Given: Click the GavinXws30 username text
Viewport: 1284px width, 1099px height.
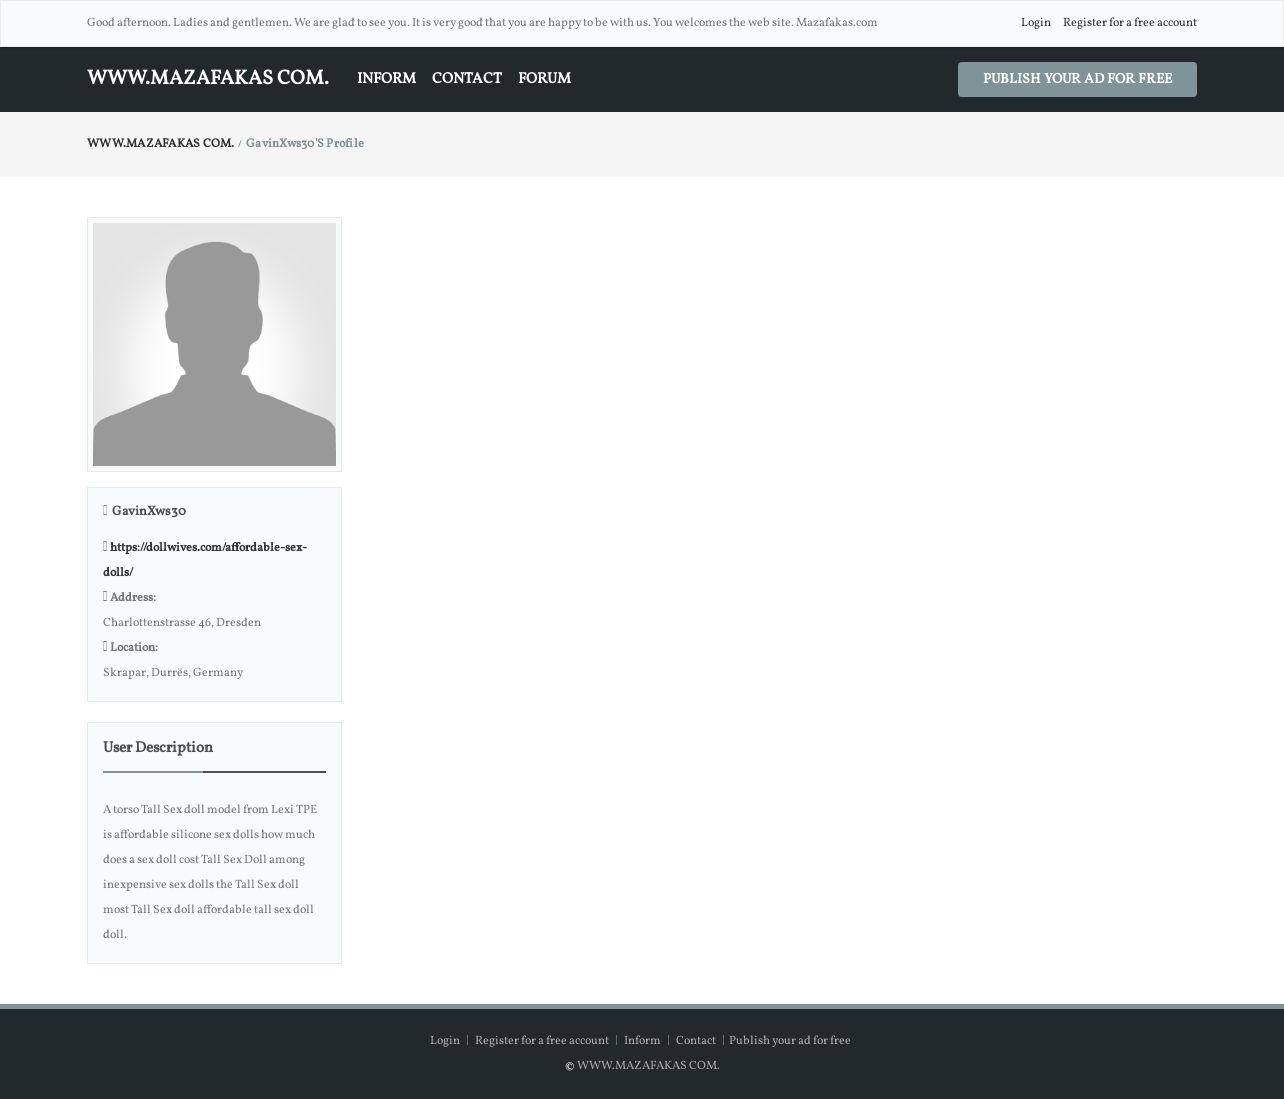Looking at the screenshot, I should pos(149,512).
